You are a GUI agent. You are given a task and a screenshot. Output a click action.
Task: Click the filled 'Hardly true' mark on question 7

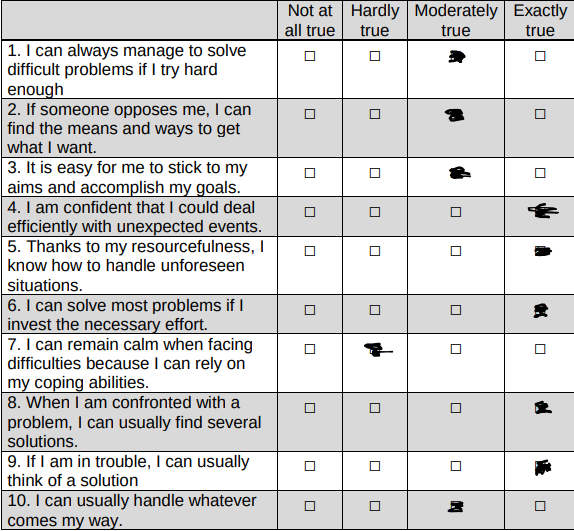[378, 349]
